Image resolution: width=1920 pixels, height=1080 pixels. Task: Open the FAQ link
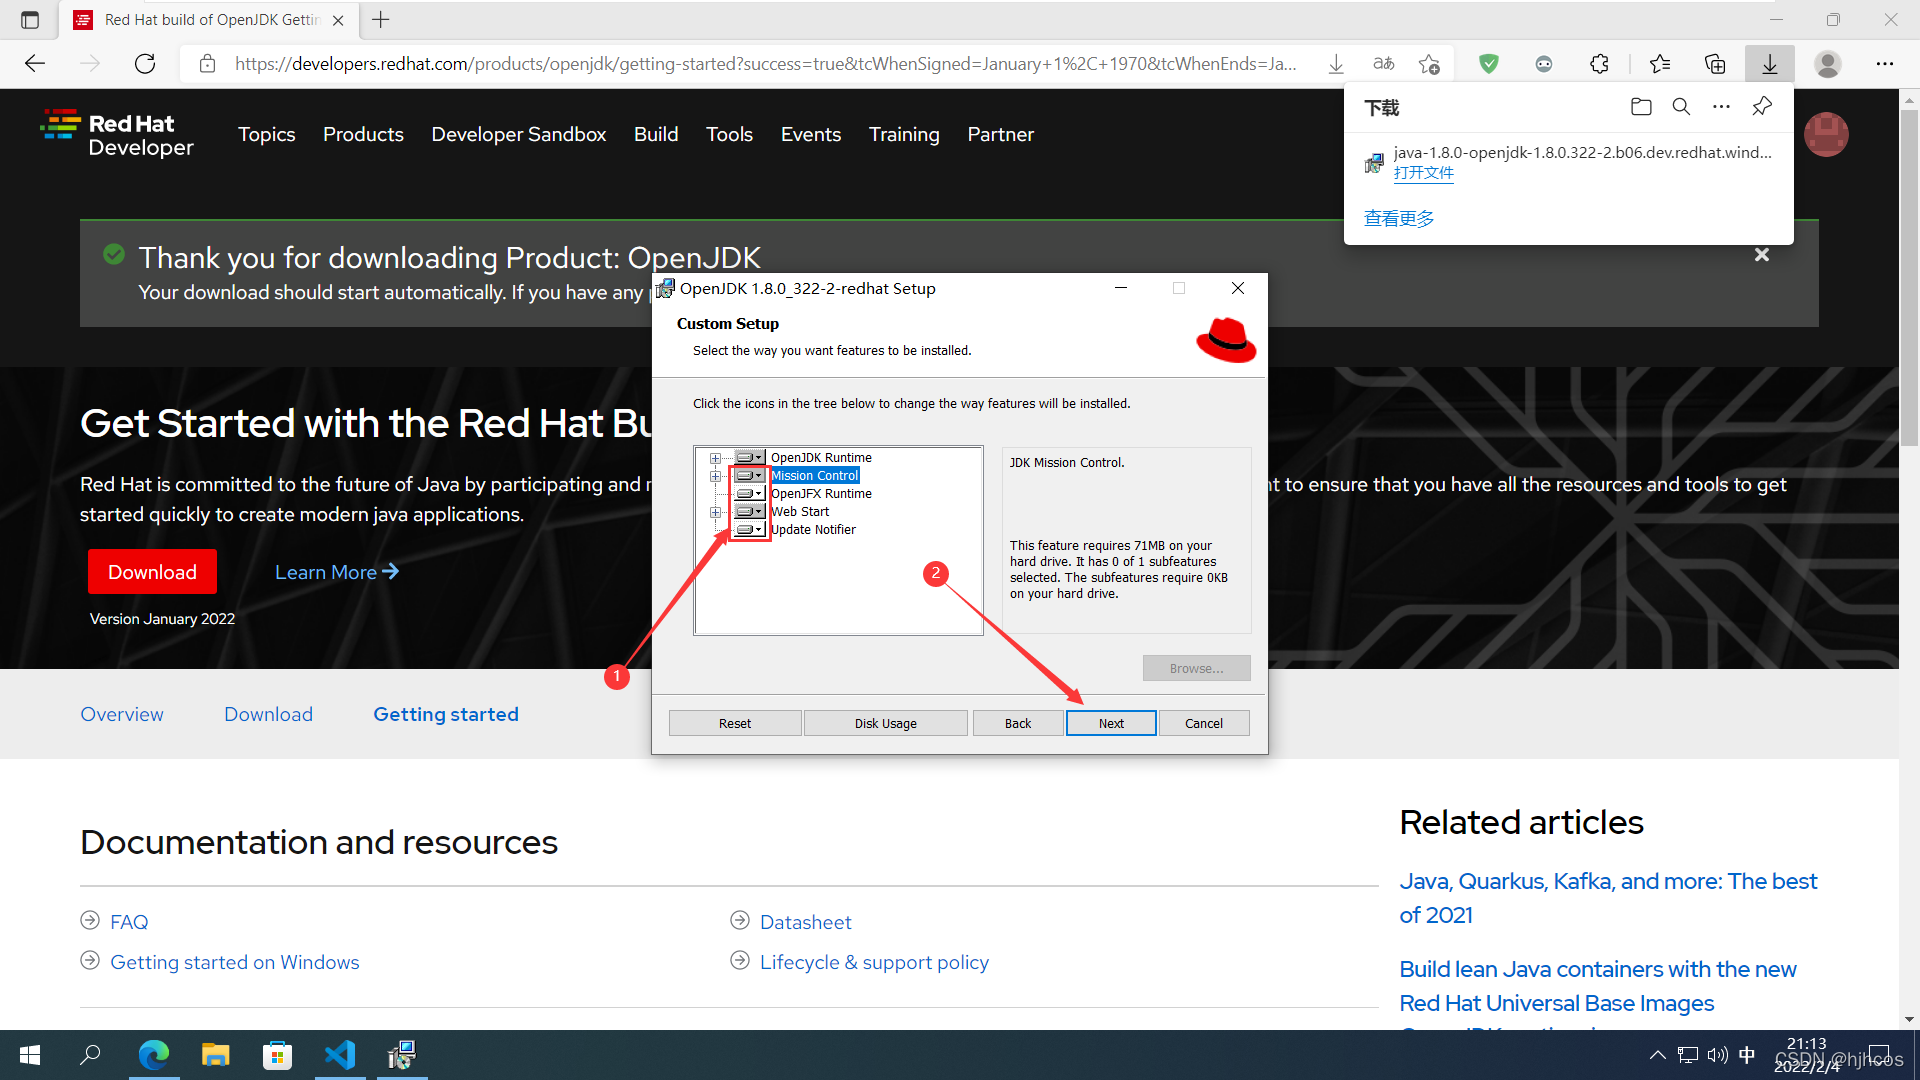click(129, 922)
